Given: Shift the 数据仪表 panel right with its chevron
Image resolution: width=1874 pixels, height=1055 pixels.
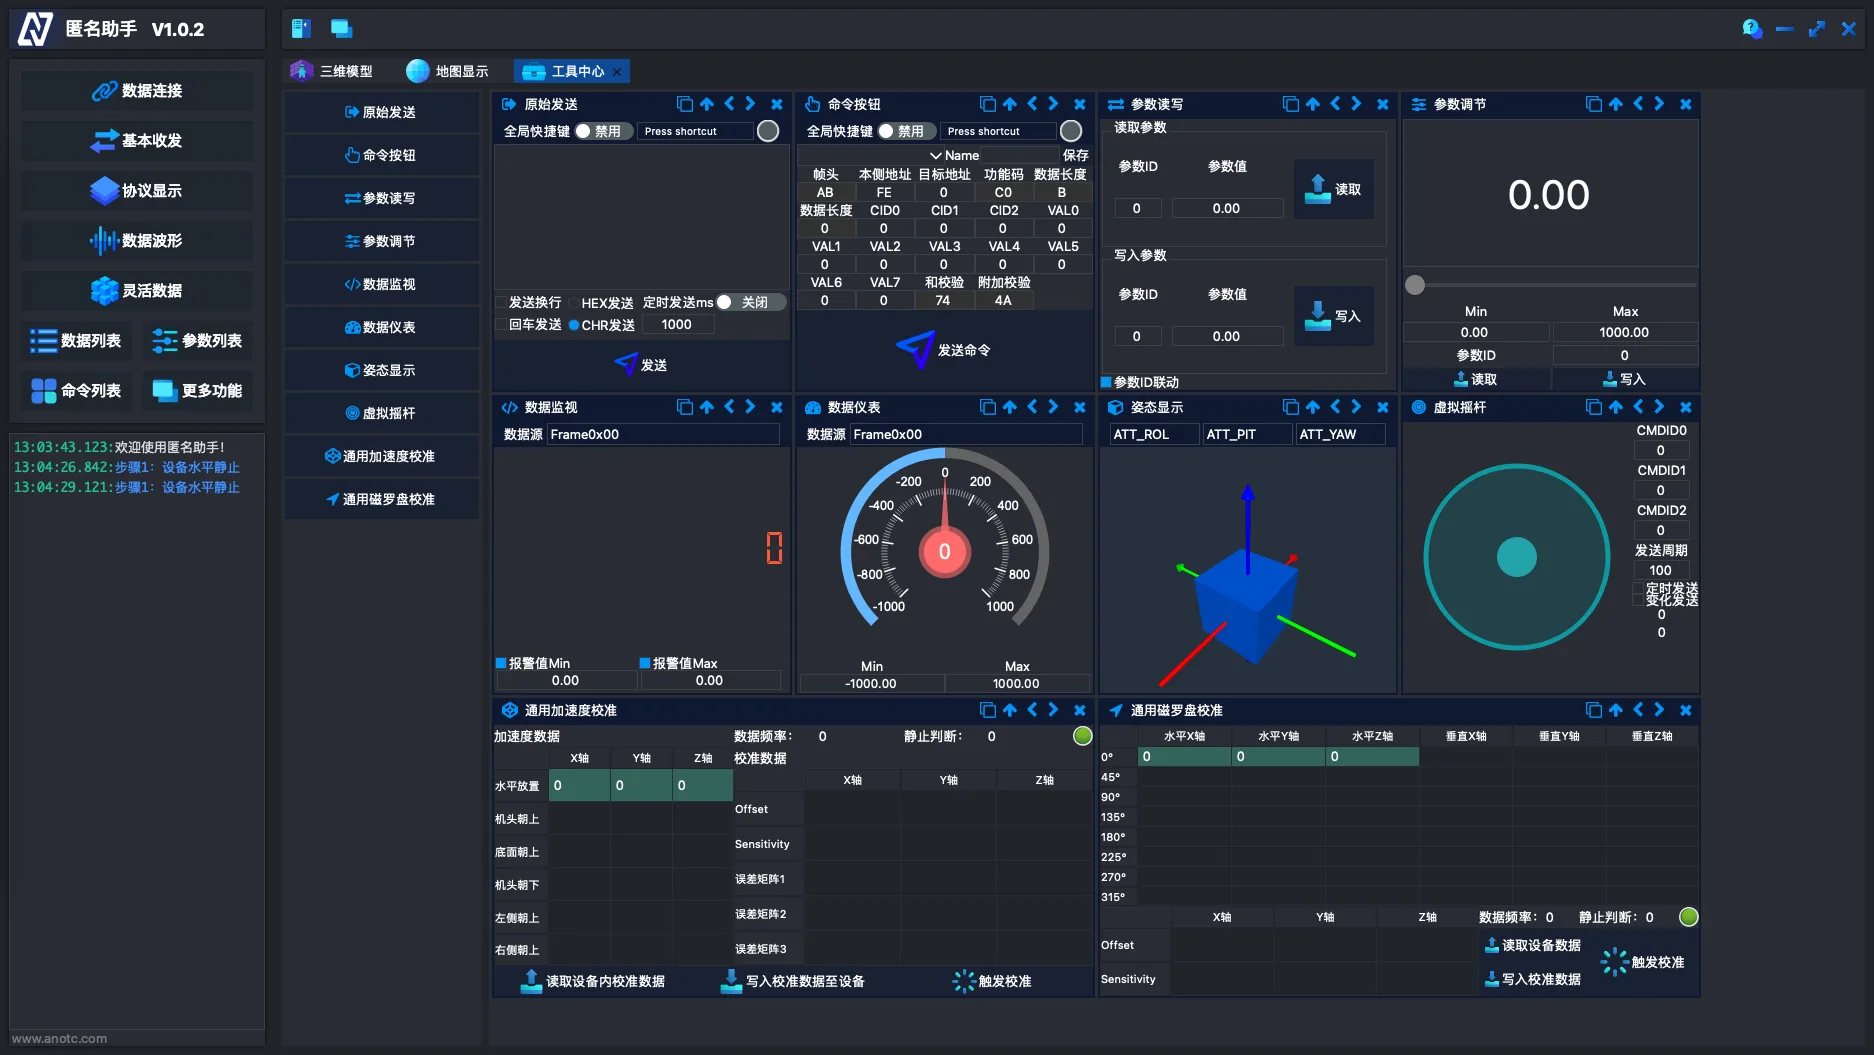Looking at the screenshot, I should (1053, 407).
